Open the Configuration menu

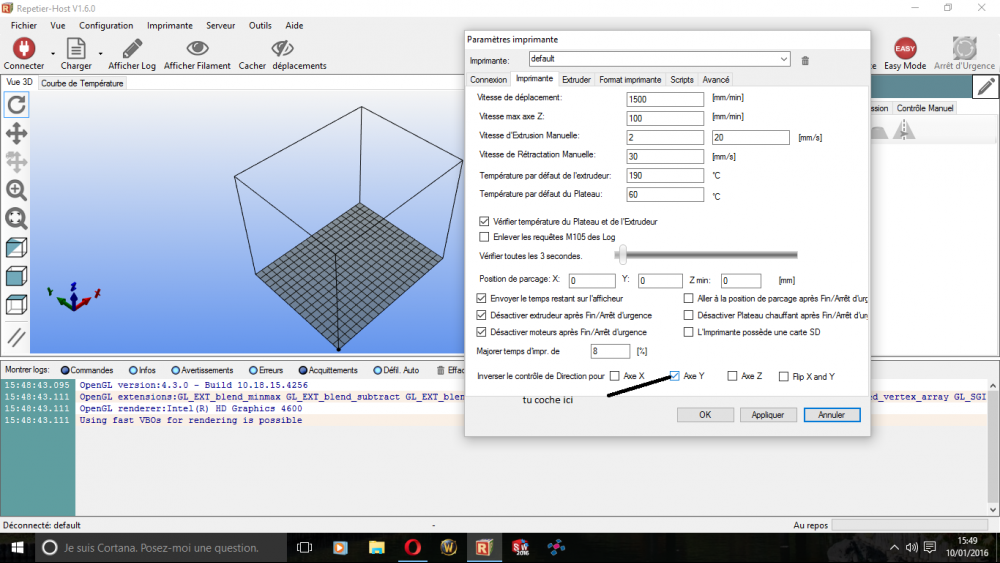(x=106, y=26)
